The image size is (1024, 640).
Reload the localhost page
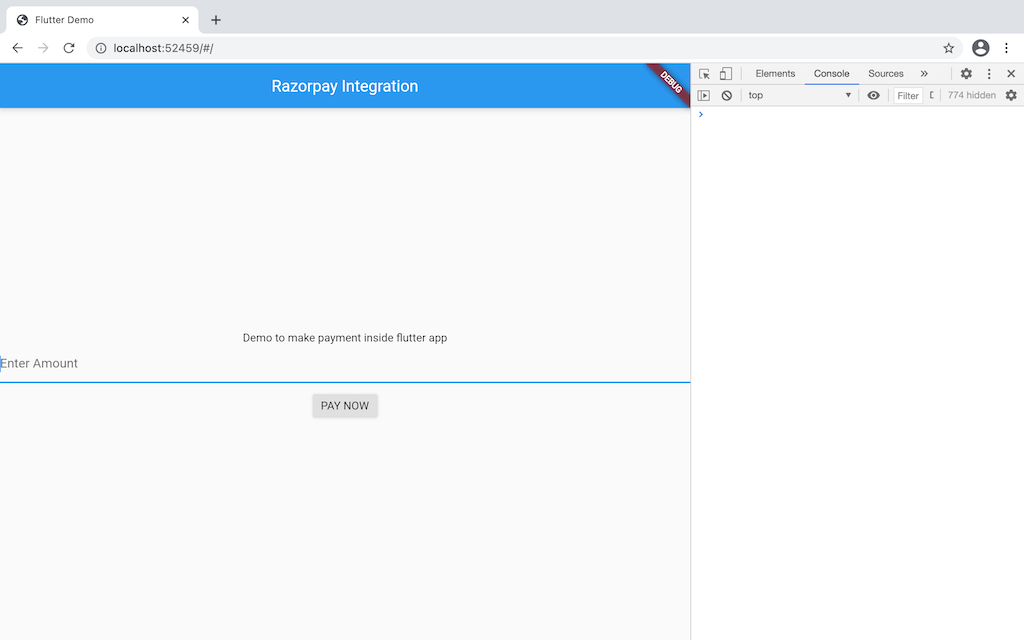click(x=69, y=48)
